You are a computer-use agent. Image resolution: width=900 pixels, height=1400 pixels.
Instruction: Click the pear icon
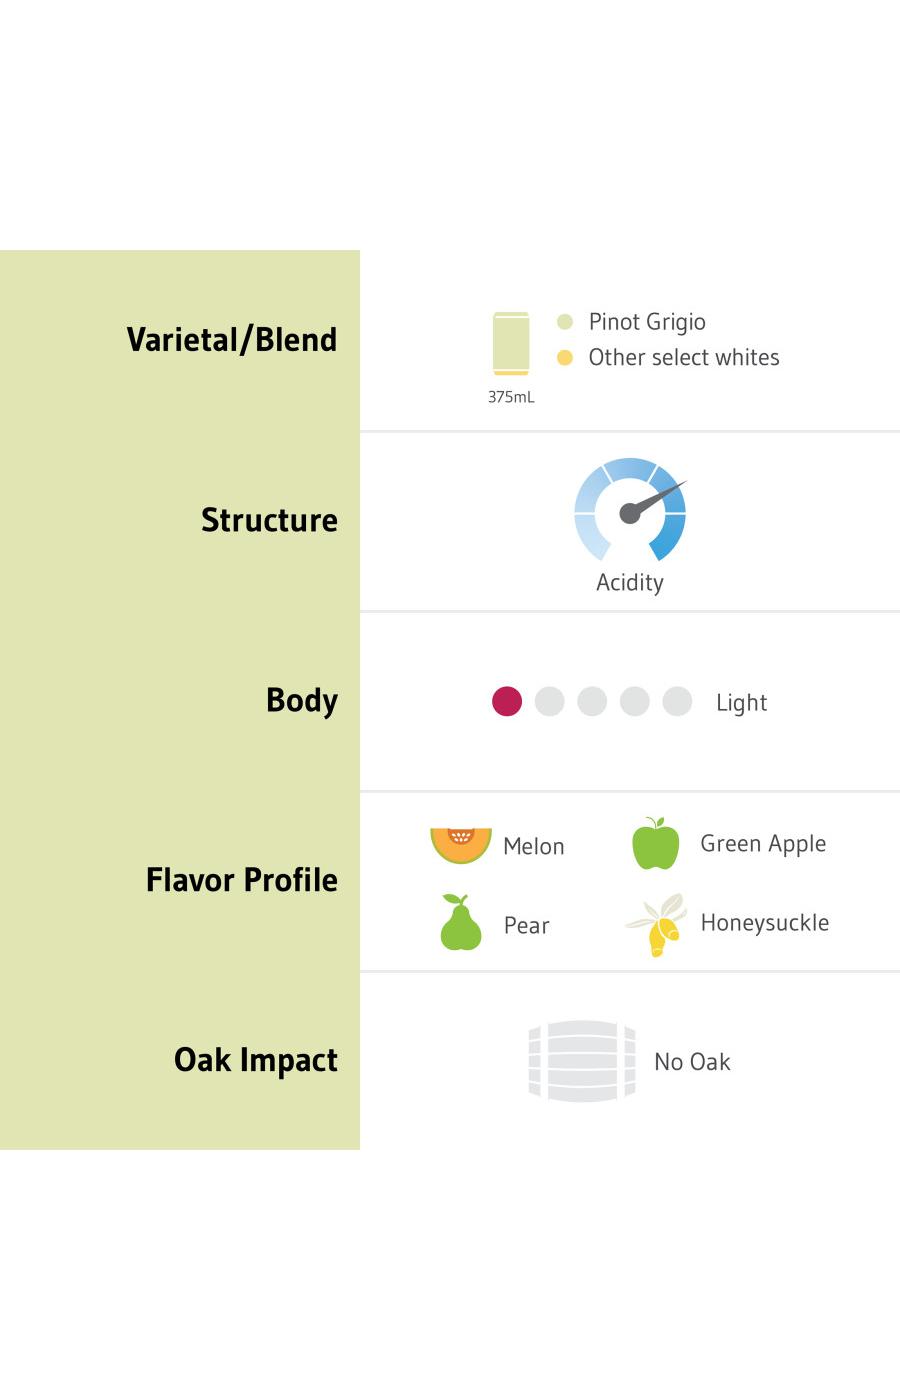point(461,922)
